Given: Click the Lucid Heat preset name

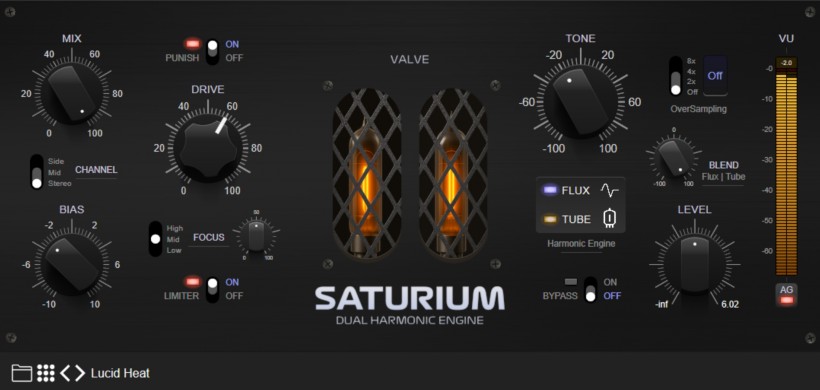Looking at the screenshot, I should pyautogui.click(x=120, y=373).
